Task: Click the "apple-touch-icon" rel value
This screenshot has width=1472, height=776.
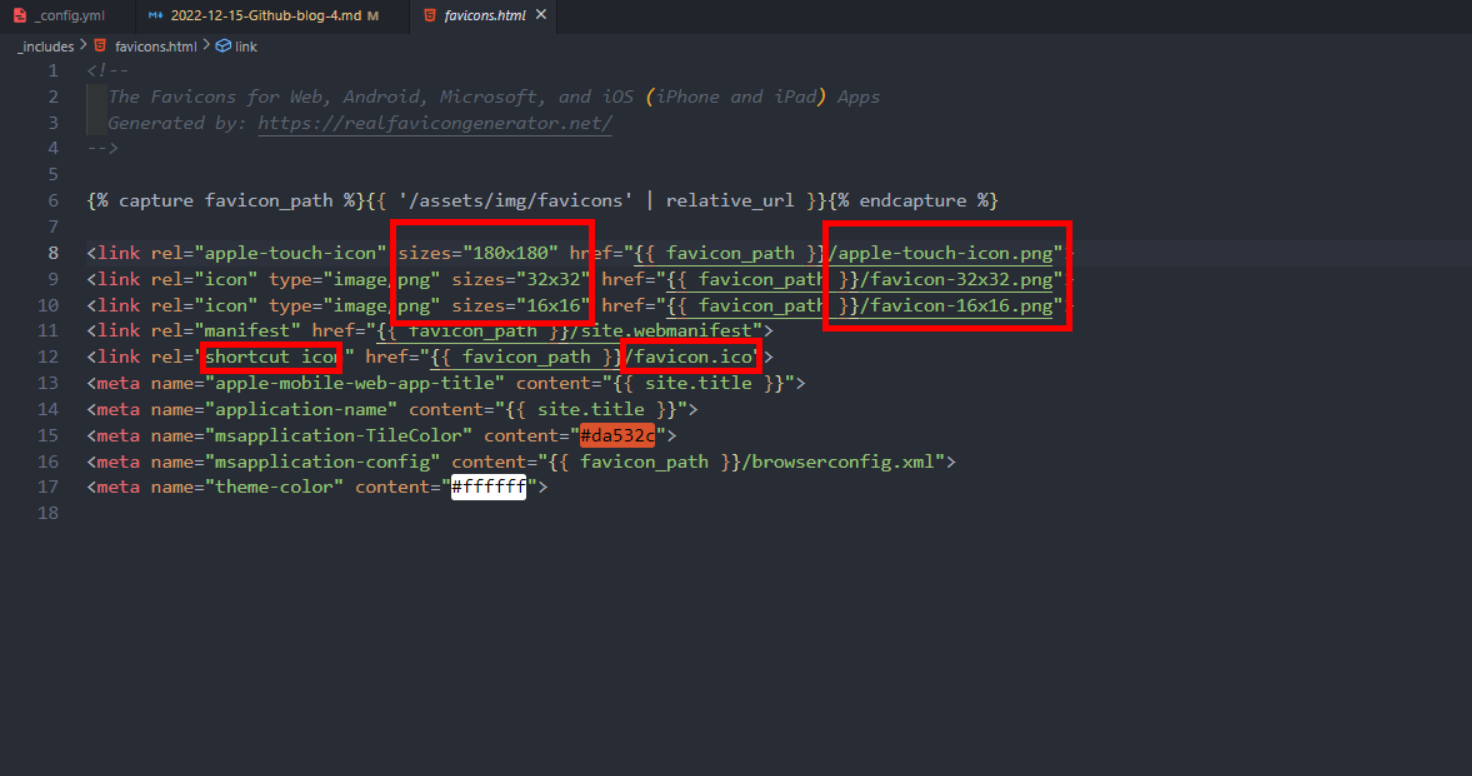Action: [290, 253]
